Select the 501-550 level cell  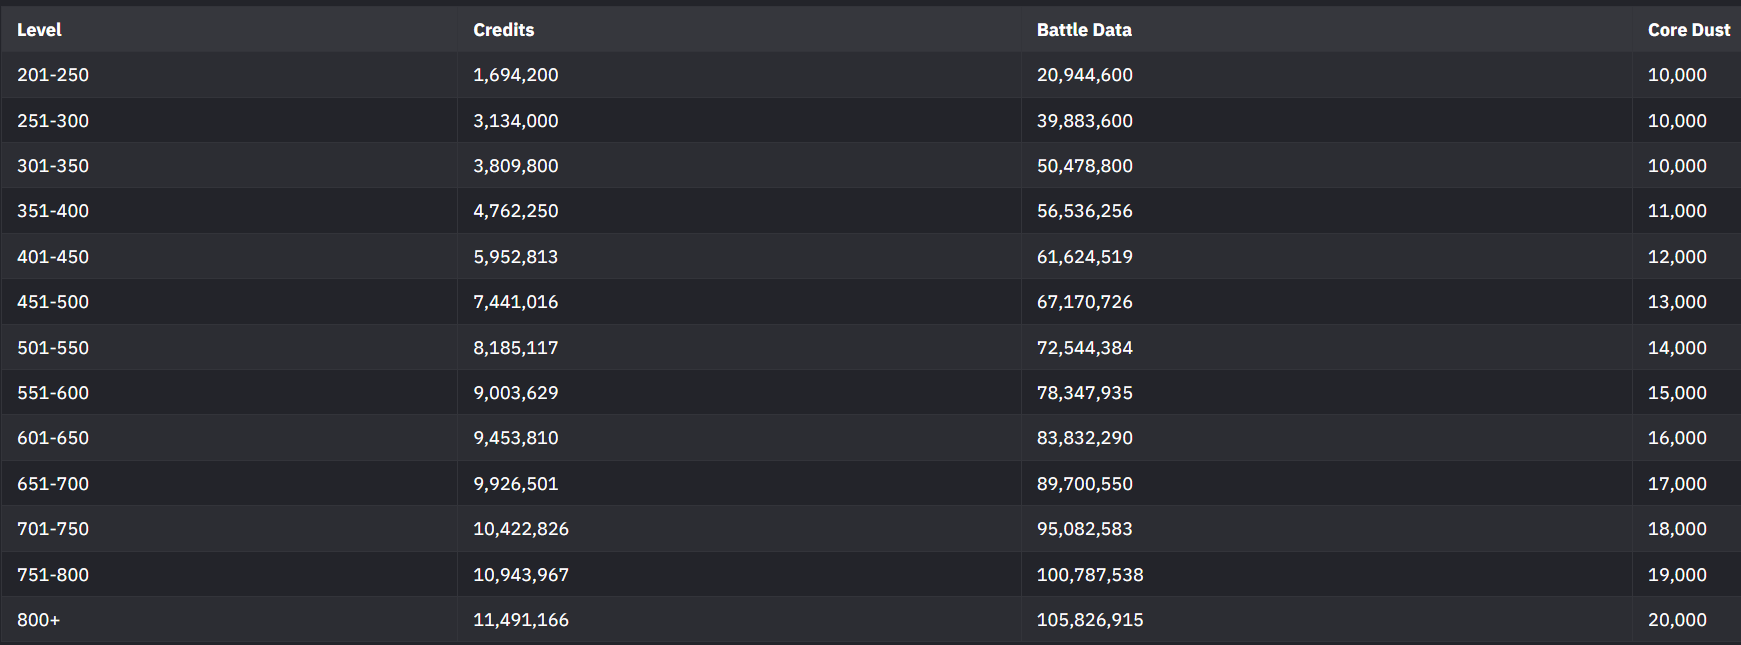[53, 348]
